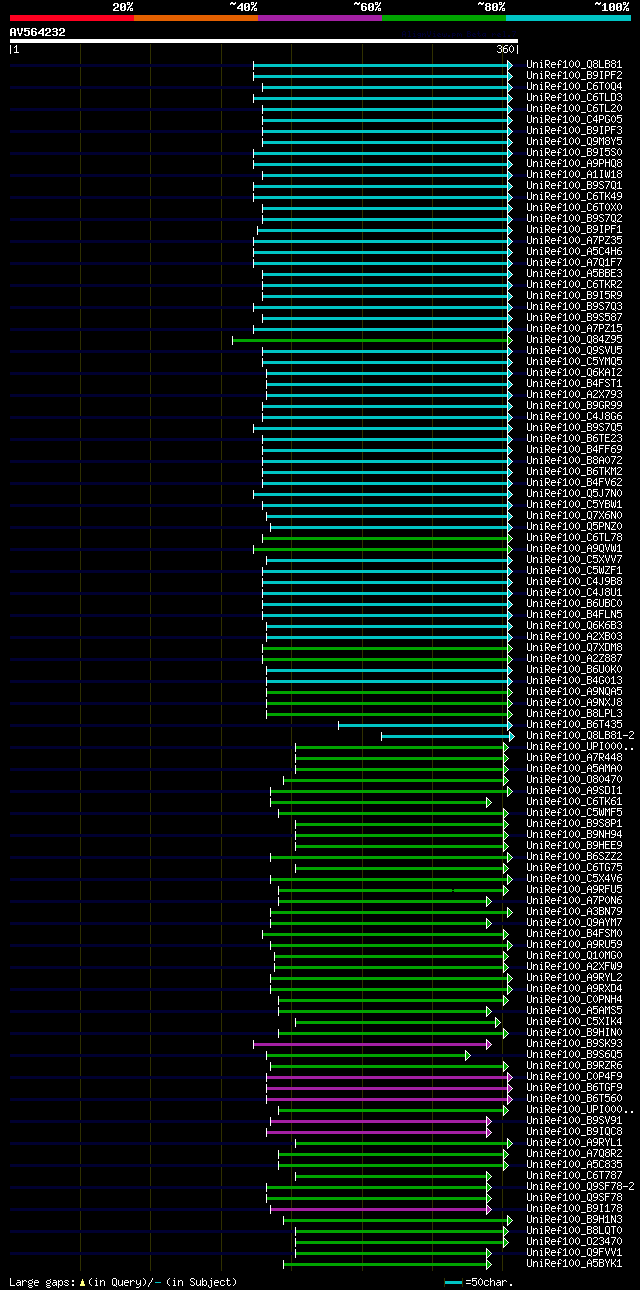640x1290 pixels.
Task: Select hit UniRef100_C6TLD3
Action: point(574,98)
